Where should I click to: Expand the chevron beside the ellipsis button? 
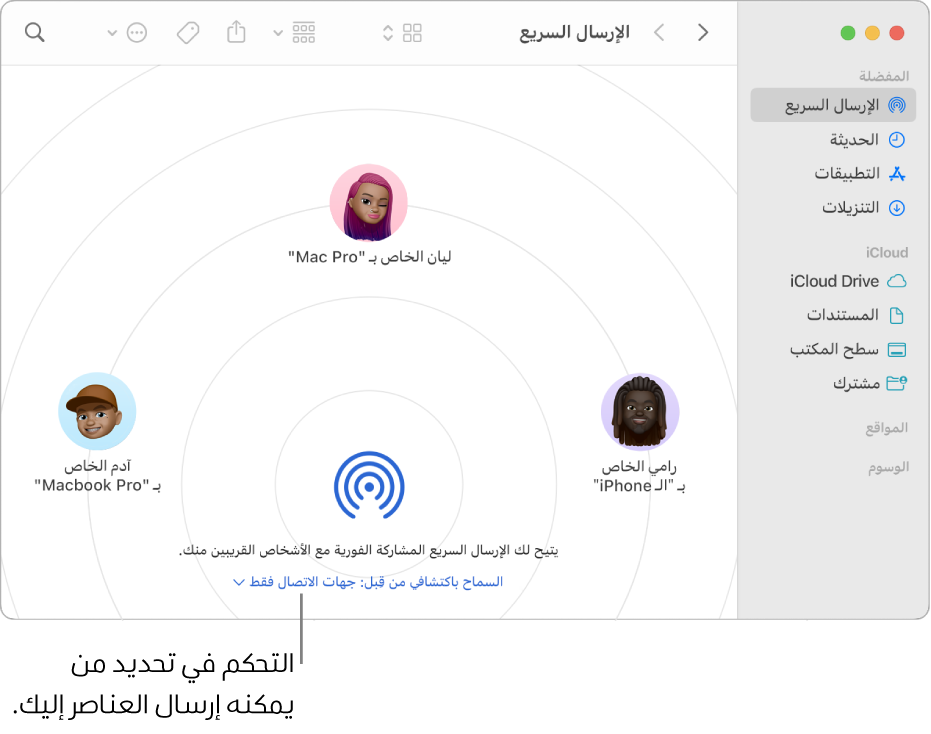click(112, 33)
